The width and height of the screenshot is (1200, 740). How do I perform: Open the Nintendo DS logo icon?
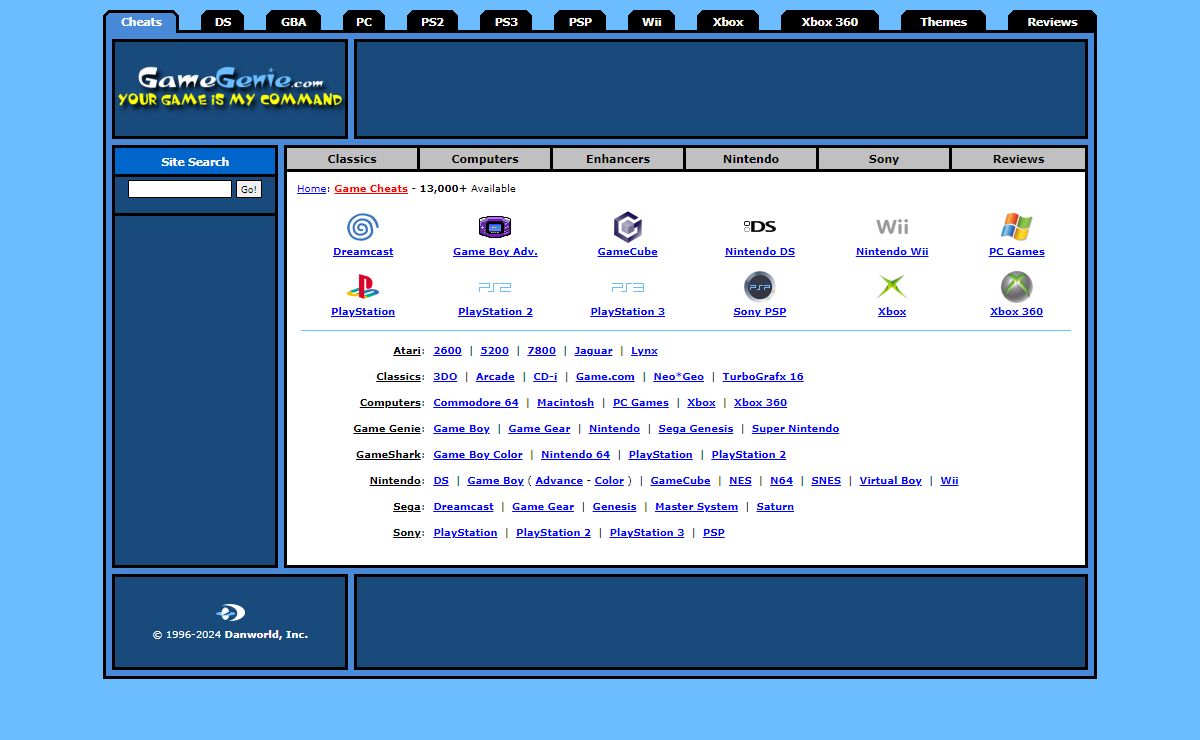click(x=760, y=227)
